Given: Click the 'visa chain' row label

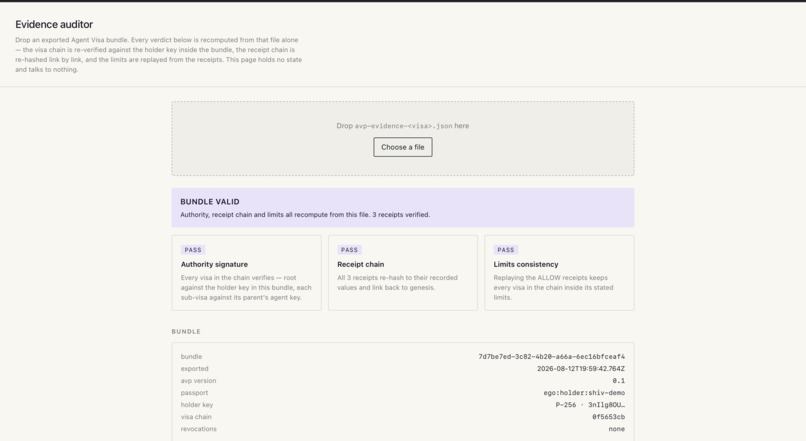Looking at the screenshot, I should pyautogui.click(x=196, y=417).
